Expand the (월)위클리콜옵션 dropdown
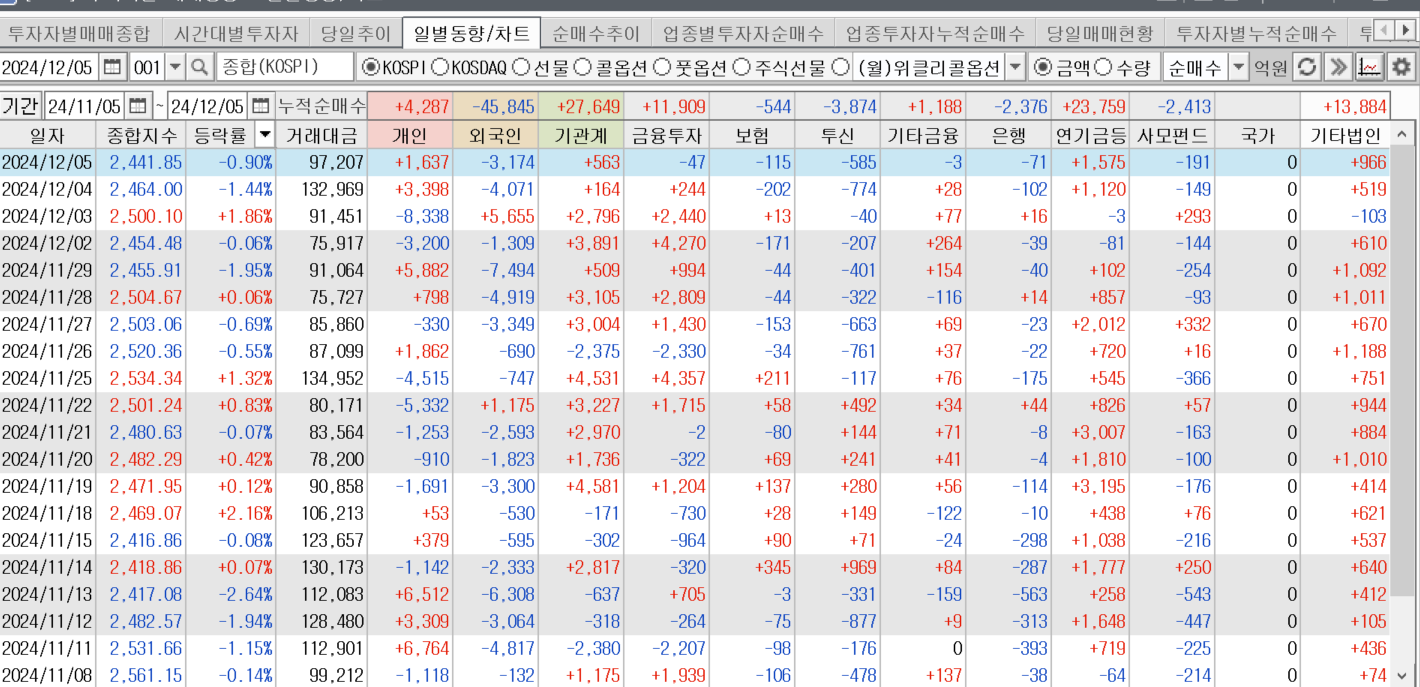Image resolution: width=1420 pixels, height=687 pixels. [x=1015, y=68]
